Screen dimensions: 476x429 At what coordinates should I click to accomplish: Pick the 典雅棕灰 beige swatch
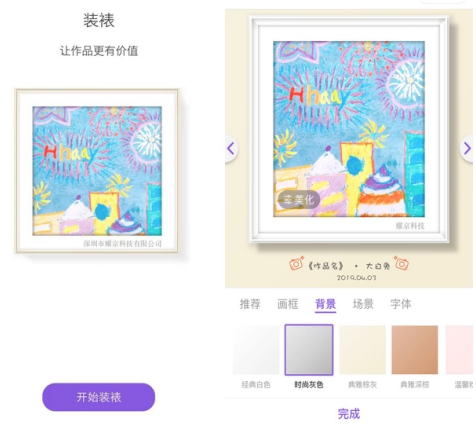pyautogui.click(x=362, y=350)
